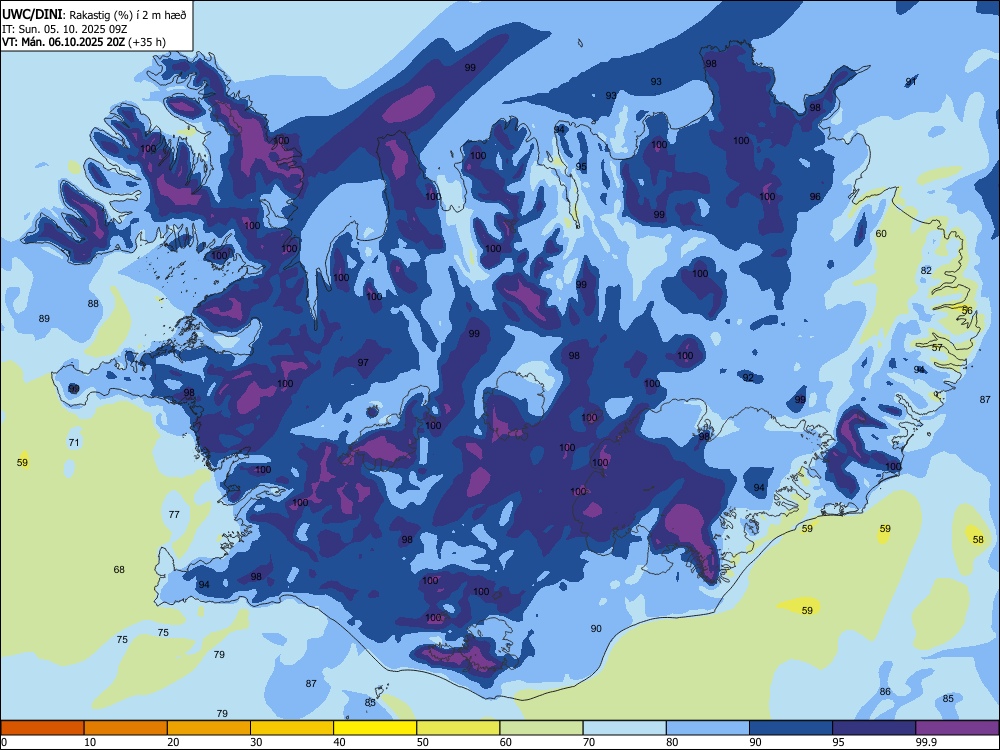The image size is (1000, 750).
Task: Select the value '91' in the northeast sea
Action: click(x=911, y=82)
